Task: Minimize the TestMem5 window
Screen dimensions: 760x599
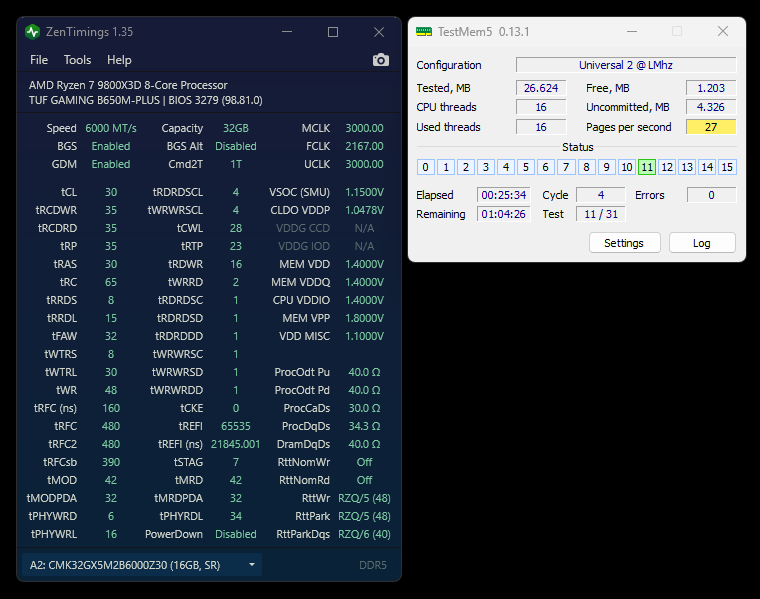Action: pyautogui.click(x=632, y=32)
